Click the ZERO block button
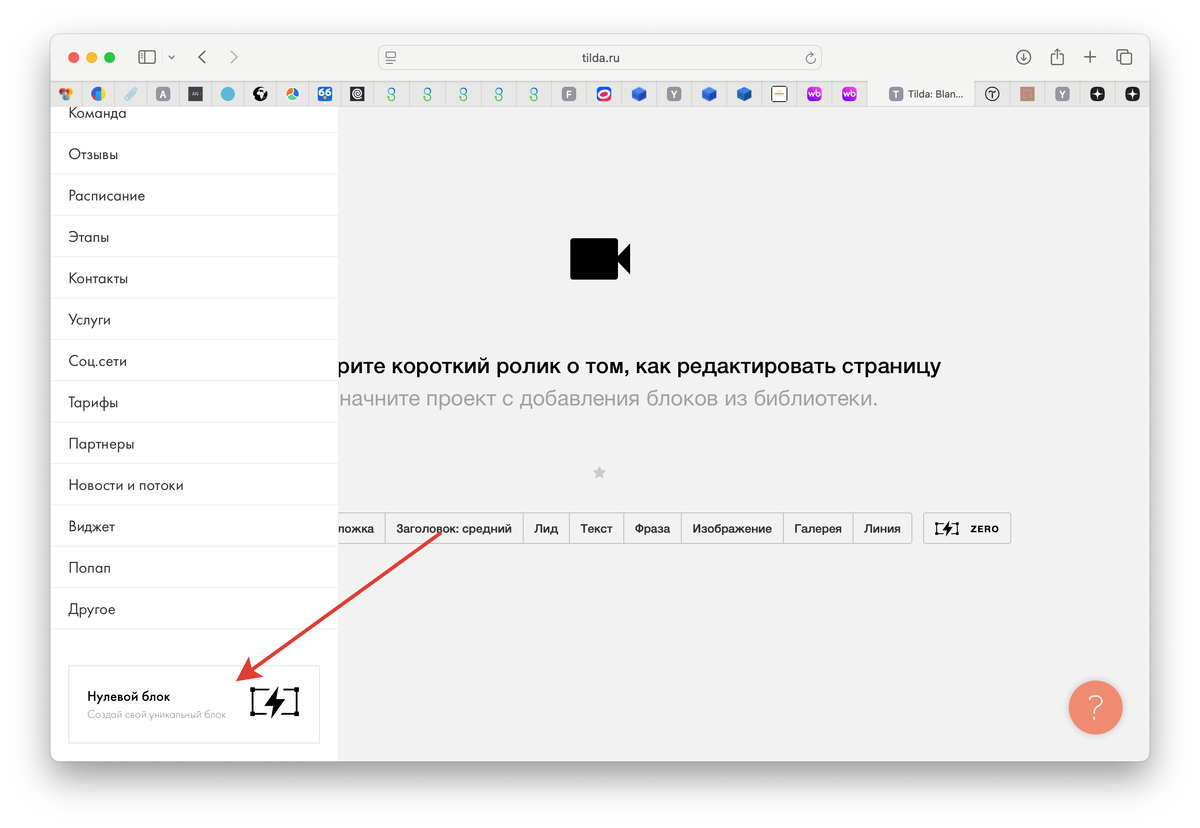Screen dimensions: 1200x828 click(x=967, y=528)
